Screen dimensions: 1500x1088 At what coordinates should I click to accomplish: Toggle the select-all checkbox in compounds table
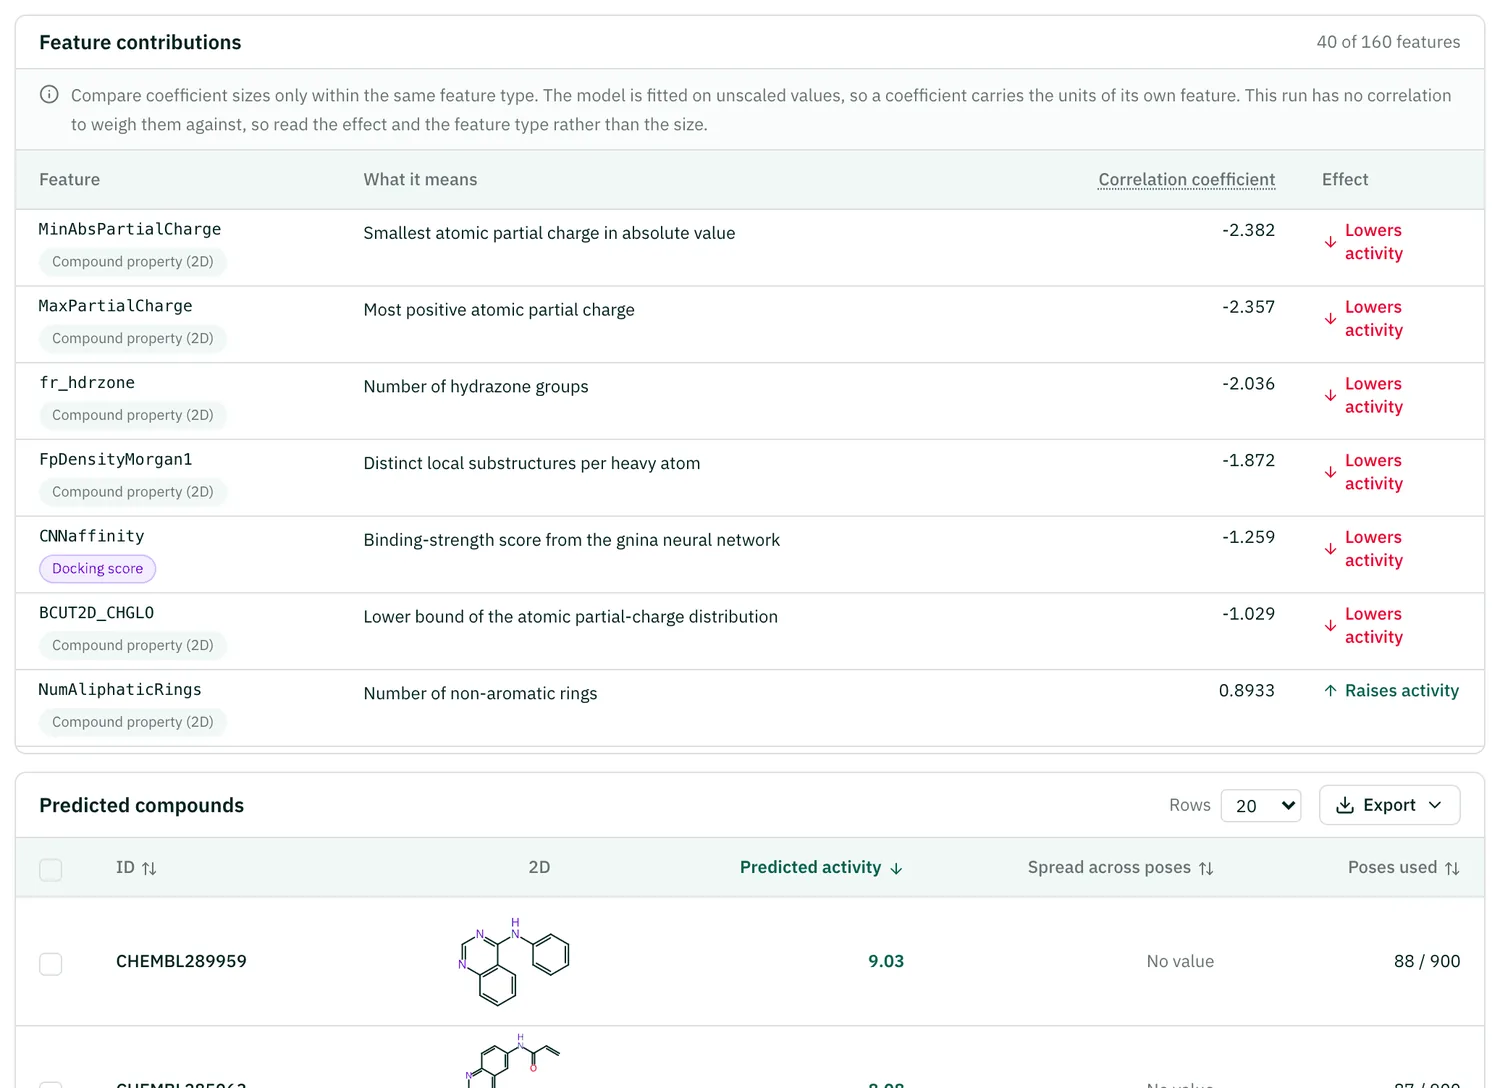tap(50, 869)
